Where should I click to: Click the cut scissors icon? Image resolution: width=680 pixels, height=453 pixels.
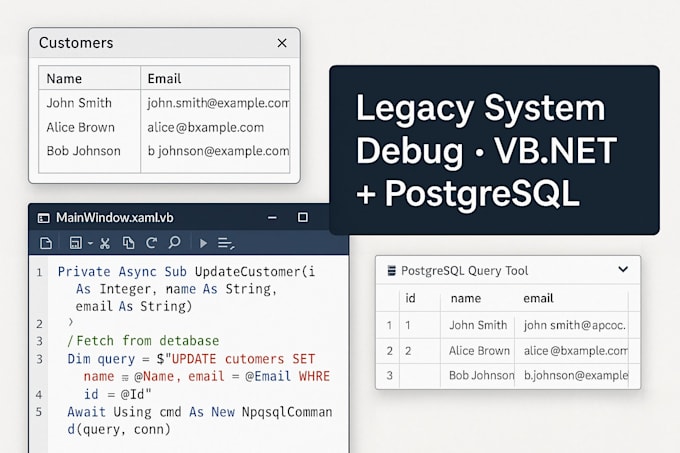pyautogui.click(x=105, y=243)
